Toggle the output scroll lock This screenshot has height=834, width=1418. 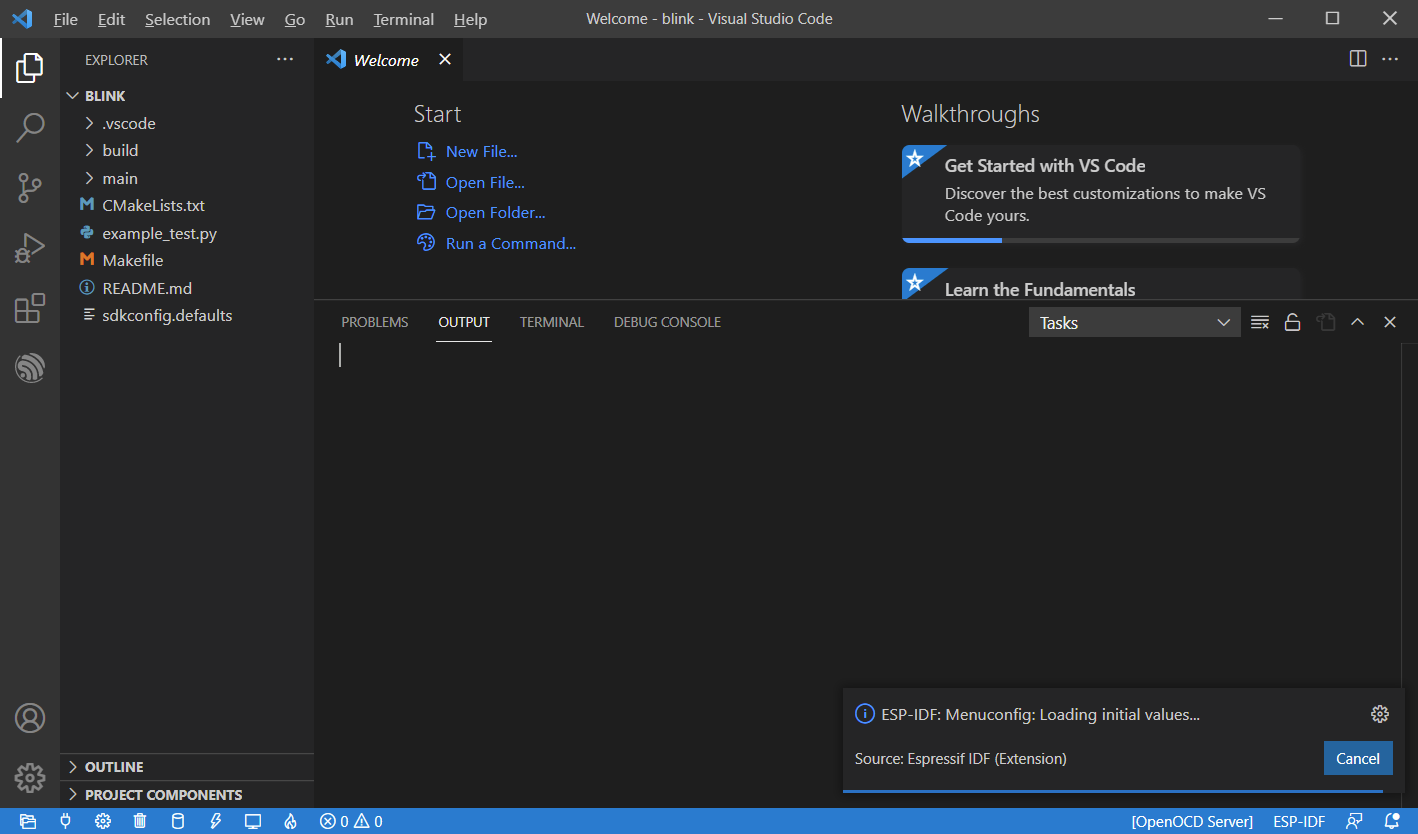tap(1292, 322)
